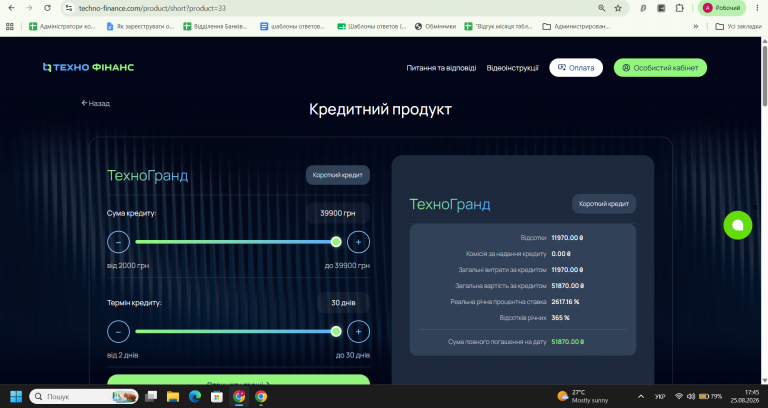Viewport: 768px width, 408px height.
Task: Open the clock showing 17:45
Action: pos(747,396)
